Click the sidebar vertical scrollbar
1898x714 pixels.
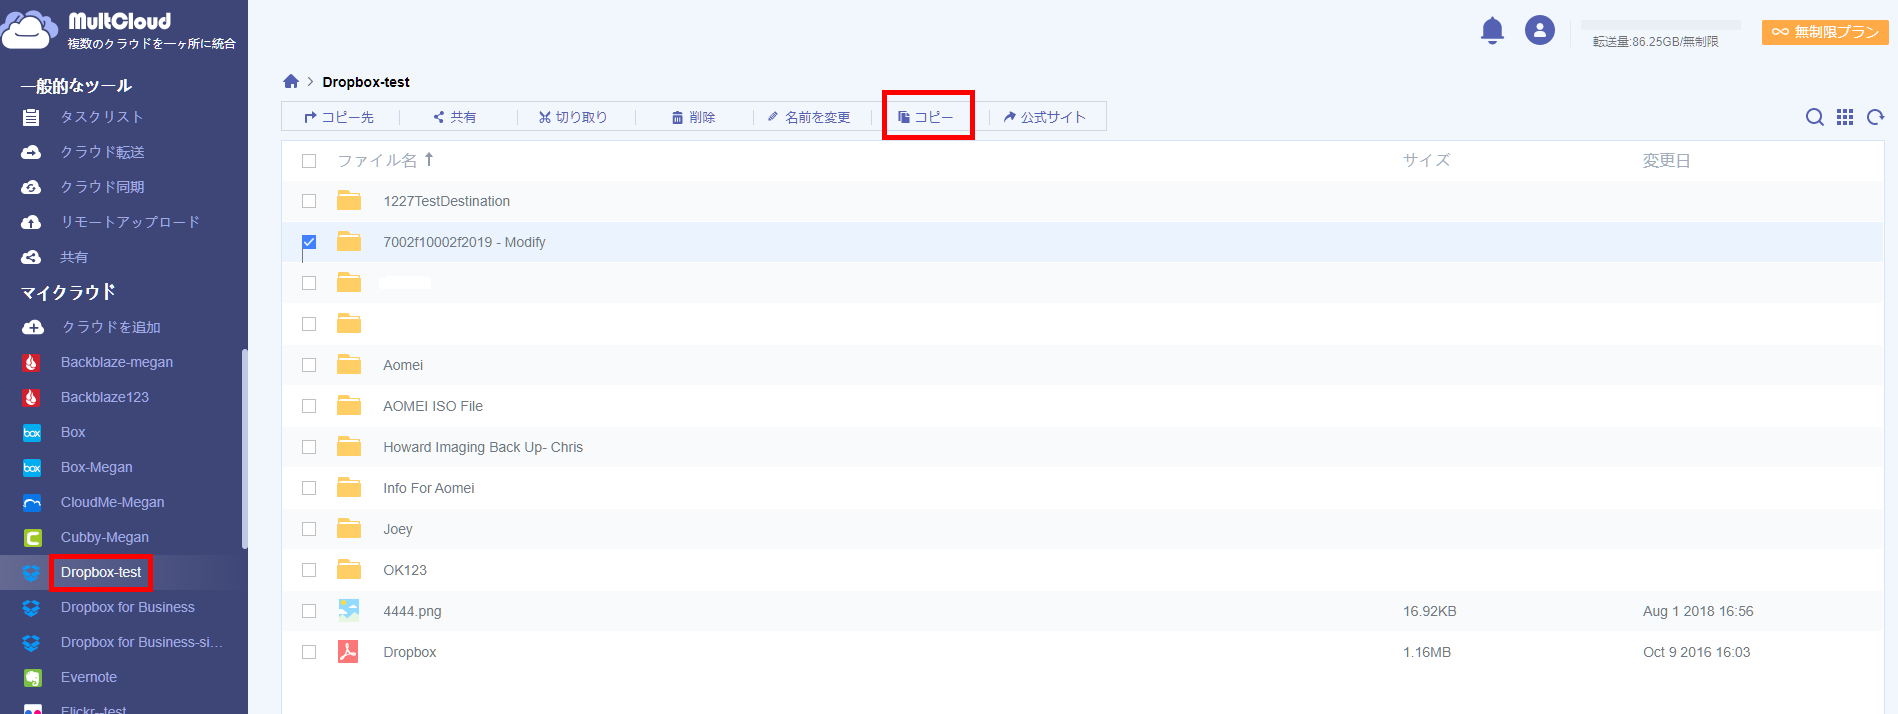point(244,448)
